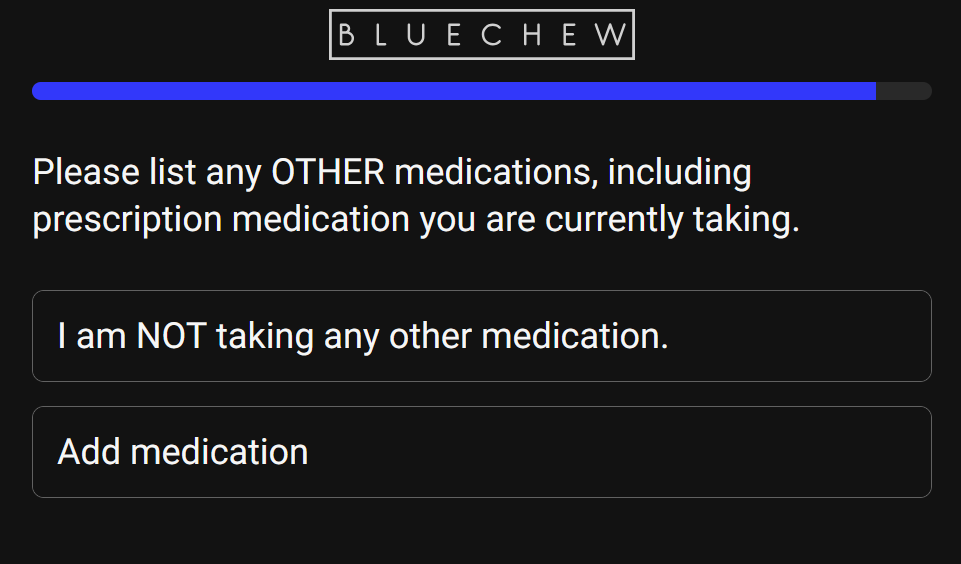Click the letter H in the BLUECHEW logo
The height and width of the screenshot is (564, 961).
coord(531,35)
